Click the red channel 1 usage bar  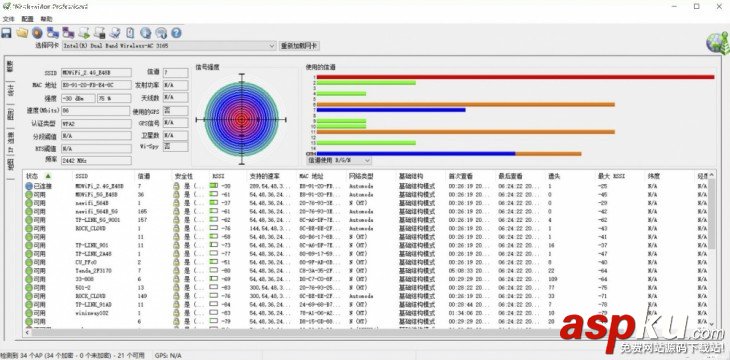(x=515, y=77)
